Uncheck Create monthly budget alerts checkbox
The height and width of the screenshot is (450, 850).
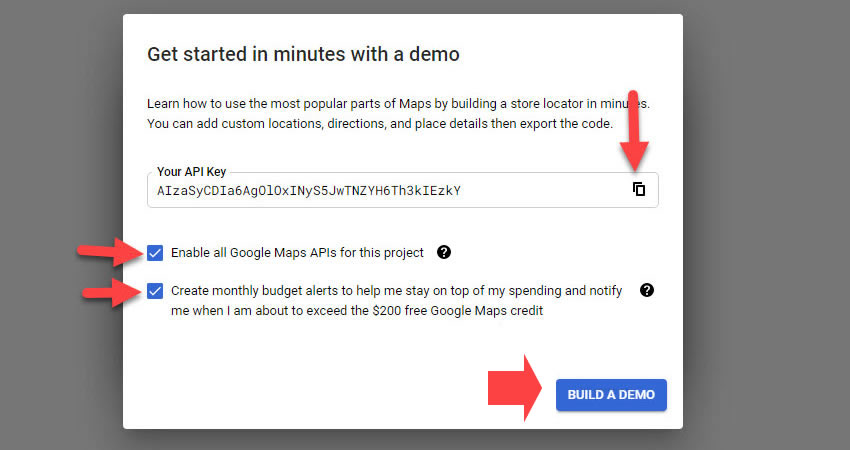(155, 291)
